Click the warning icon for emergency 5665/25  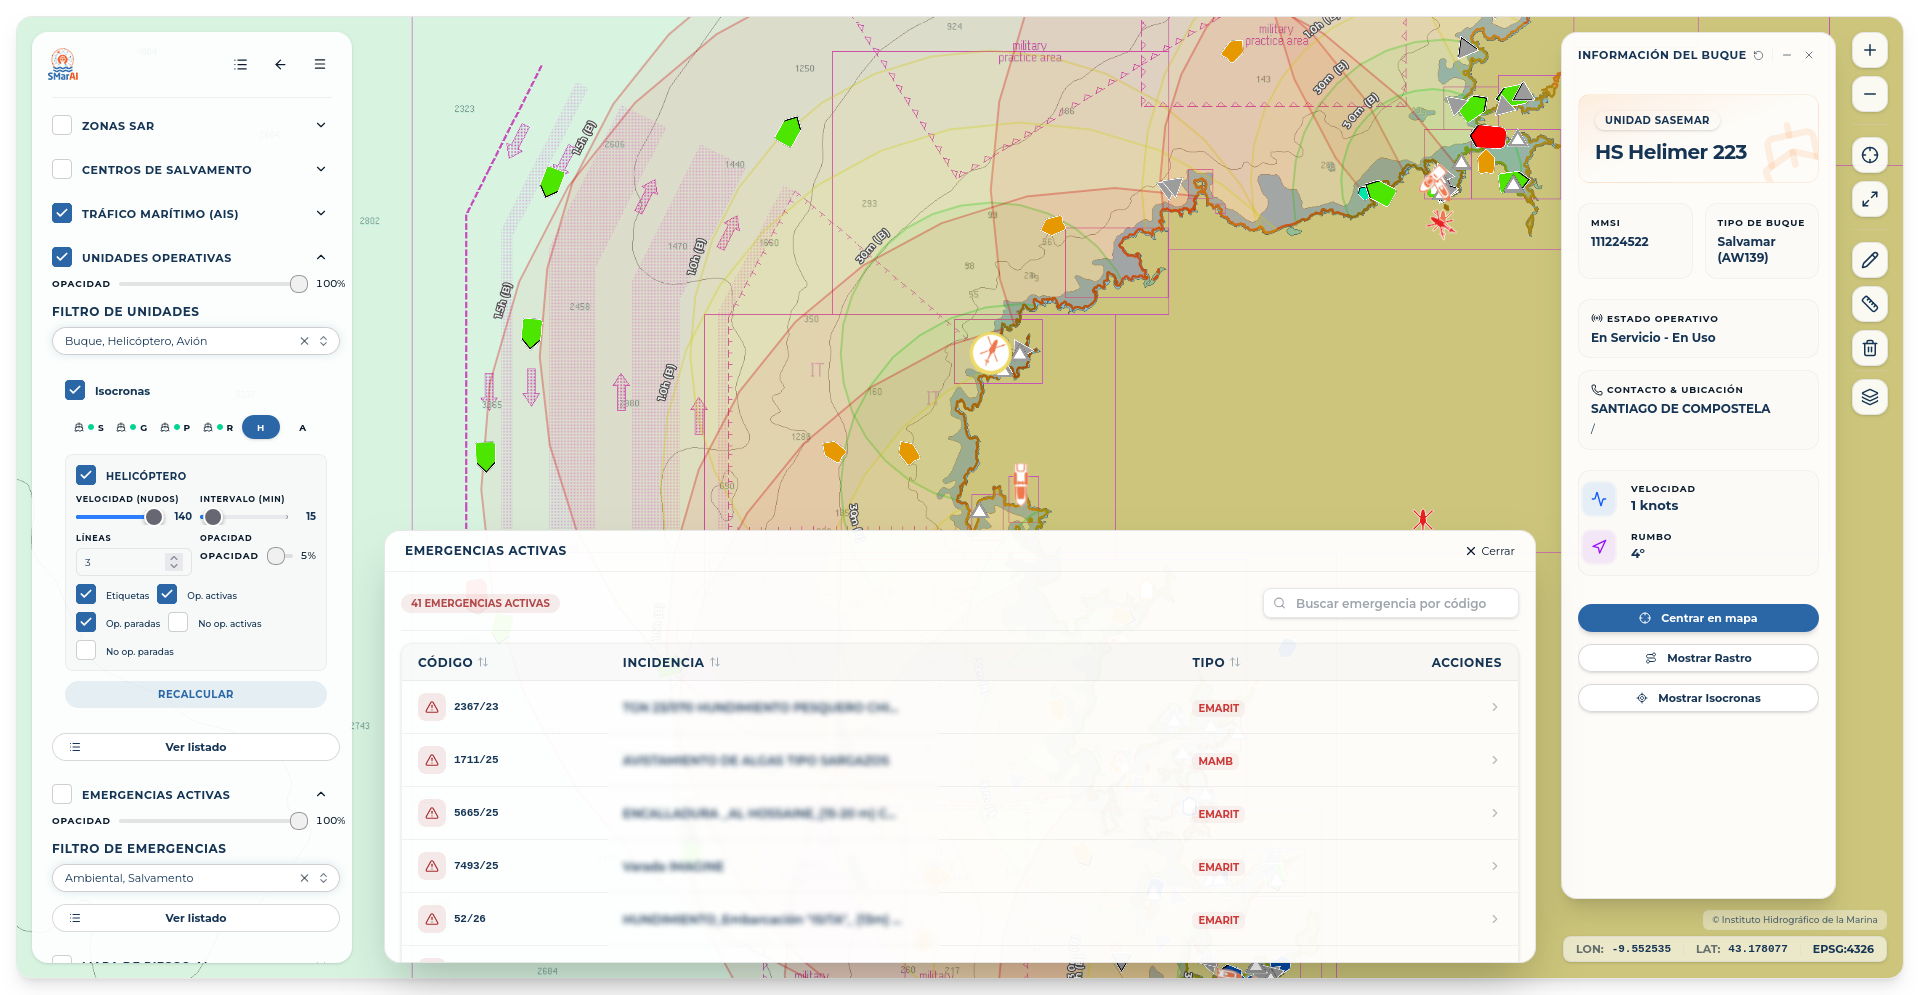(432, 813)
